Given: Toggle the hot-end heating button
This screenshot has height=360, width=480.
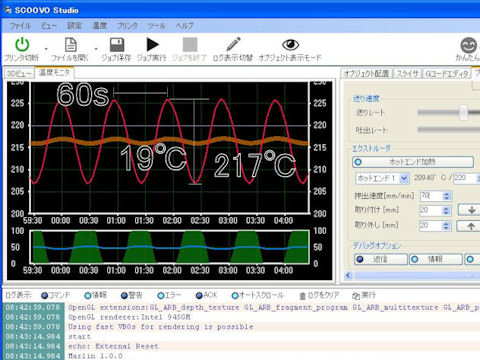Looking at the screenshot, I should coord(413,162).
